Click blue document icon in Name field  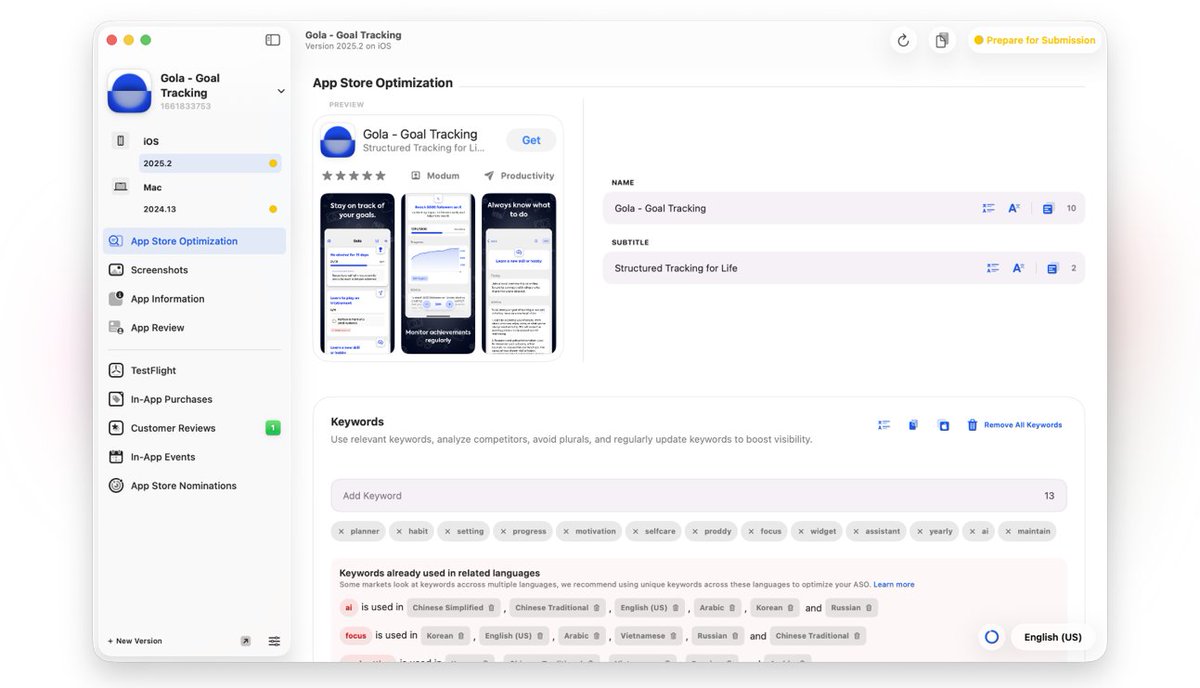(1048, 209)
